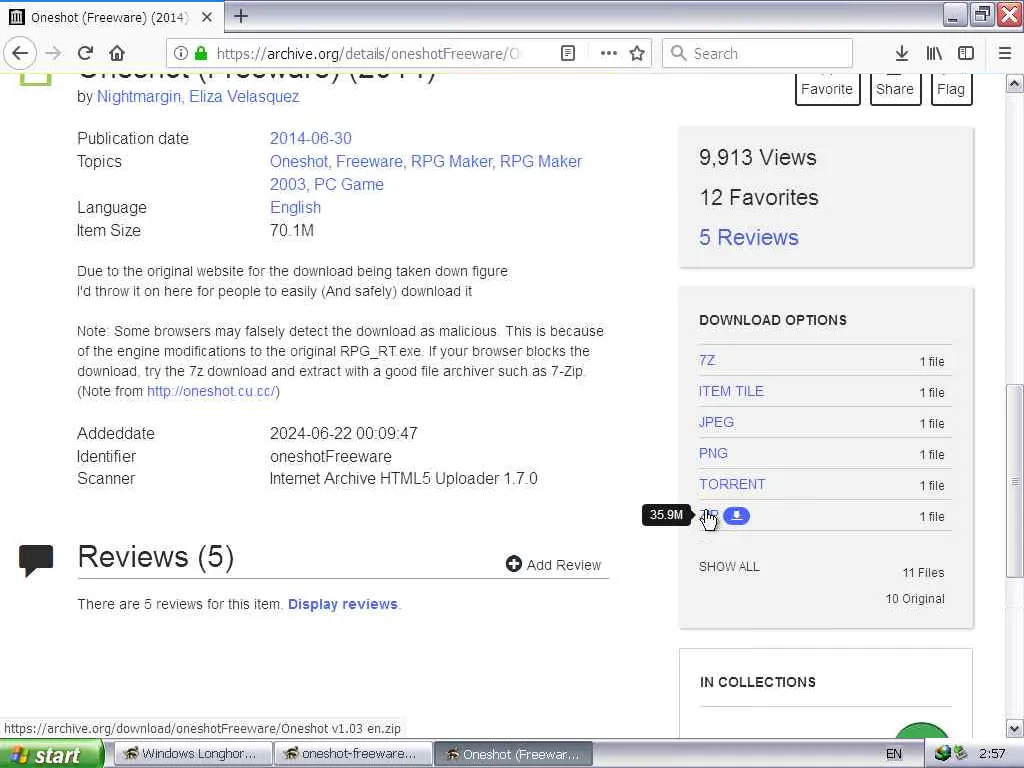The height and width of the screenshot is (768, 1024).
Task: Click the oneshotFreeware identifier value
Action: (330, 456)
